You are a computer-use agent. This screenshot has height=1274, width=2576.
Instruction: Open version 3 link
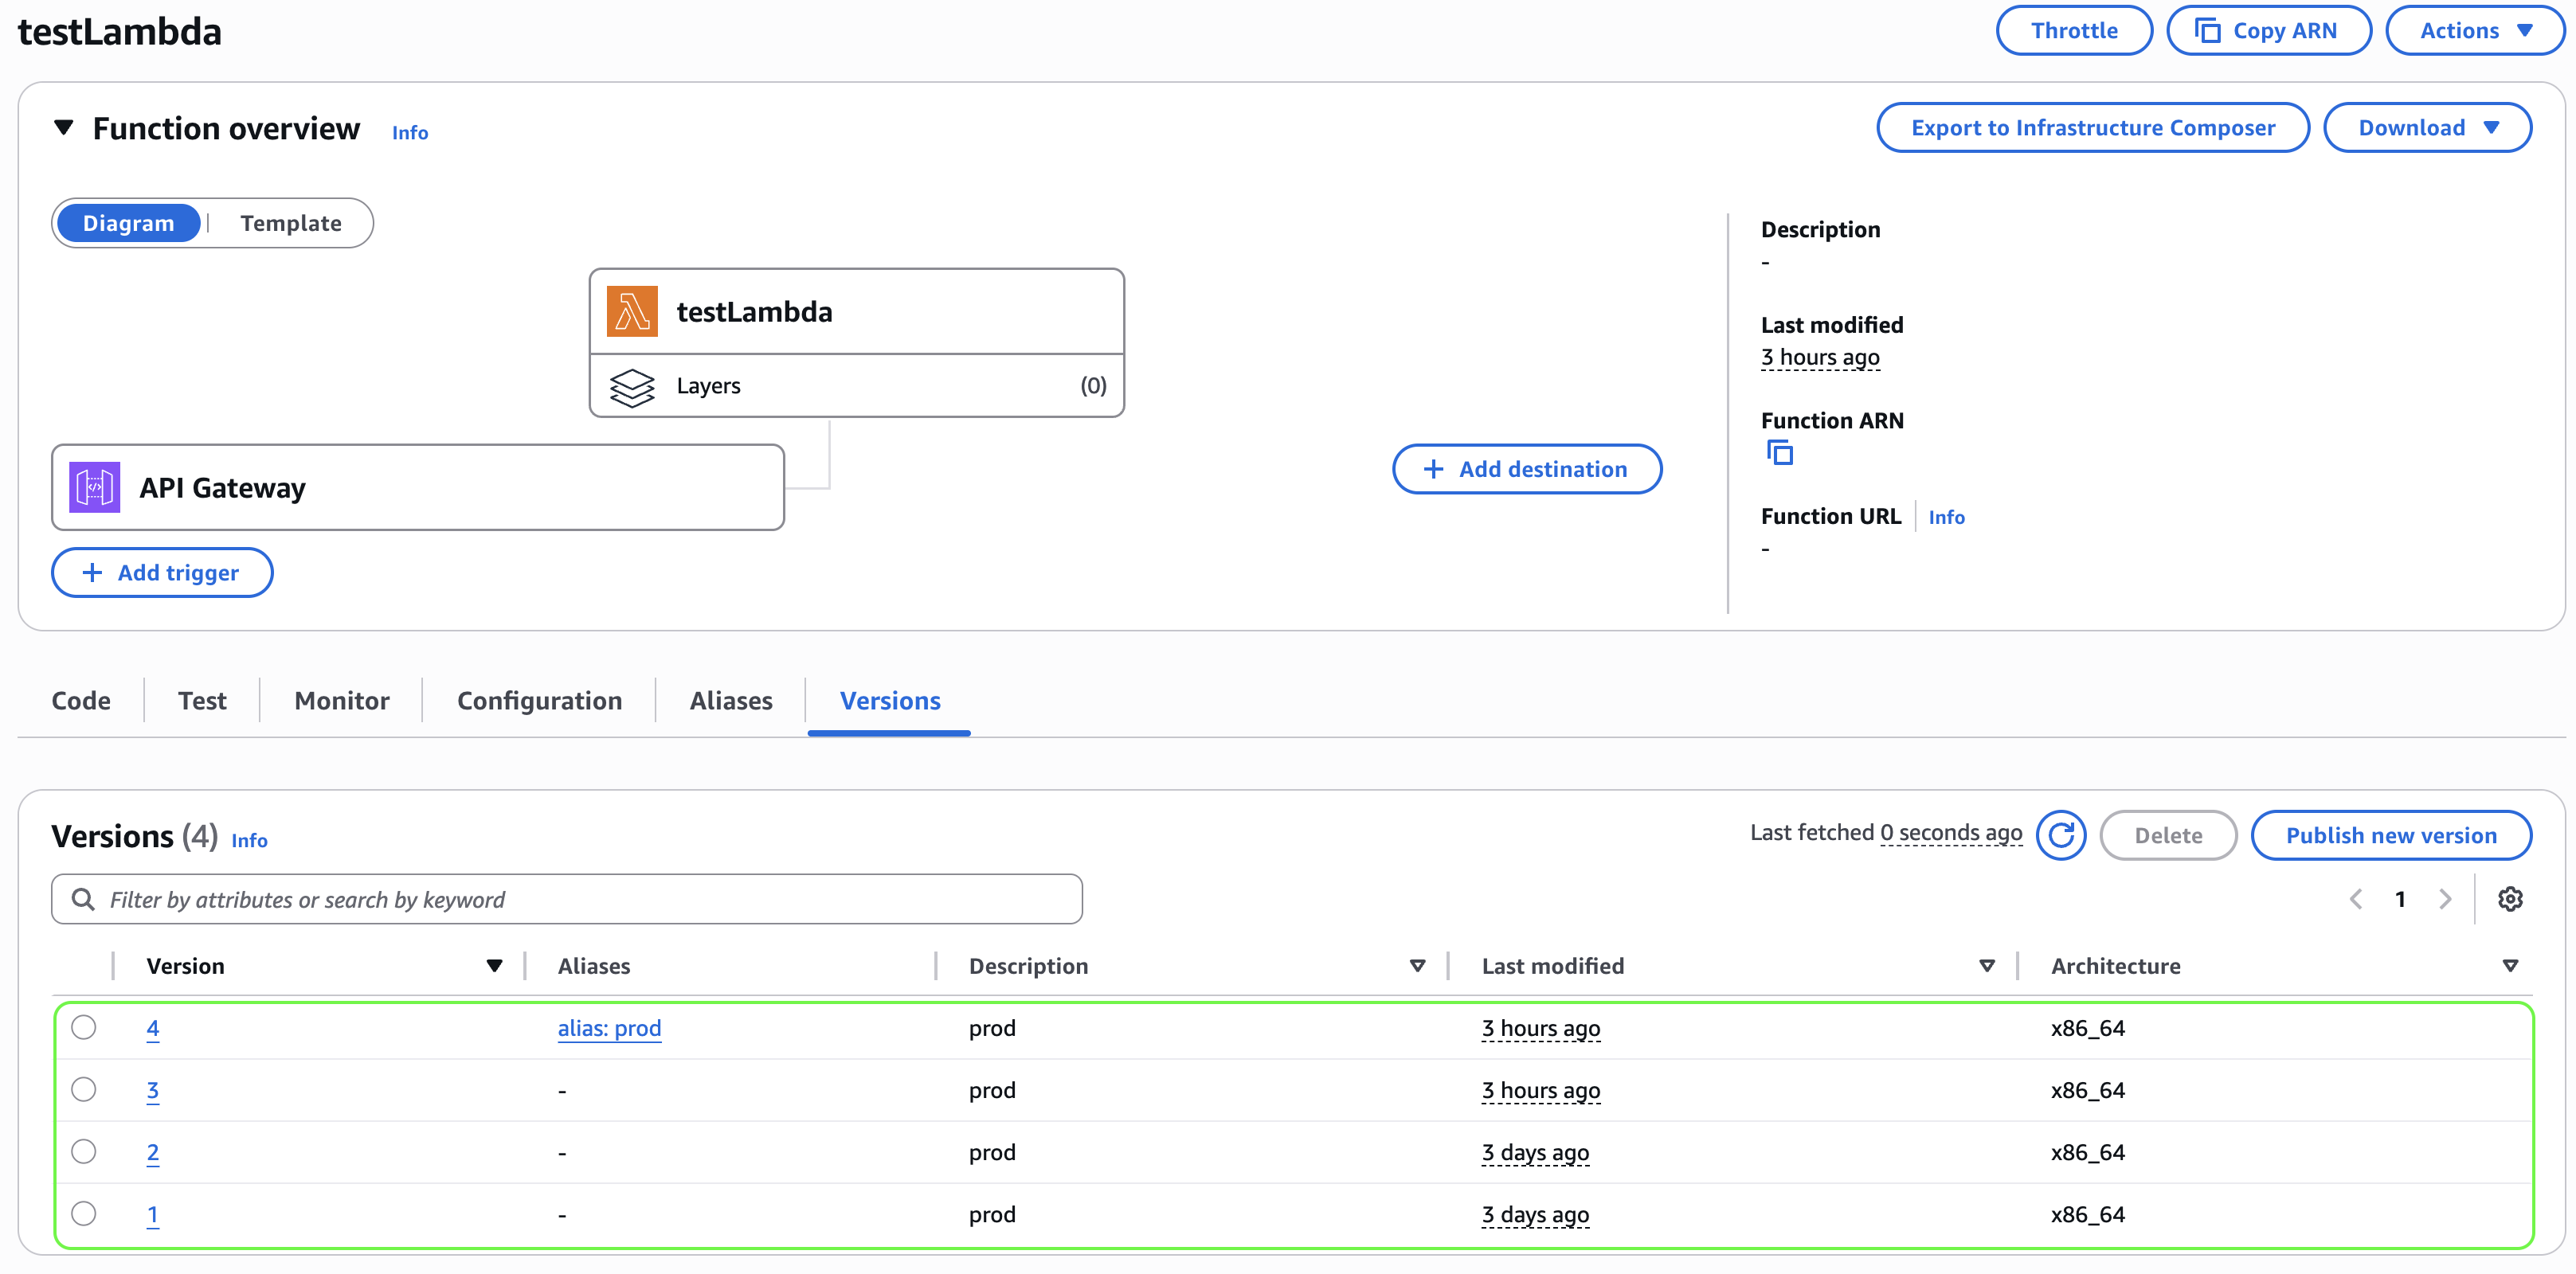153,1090
